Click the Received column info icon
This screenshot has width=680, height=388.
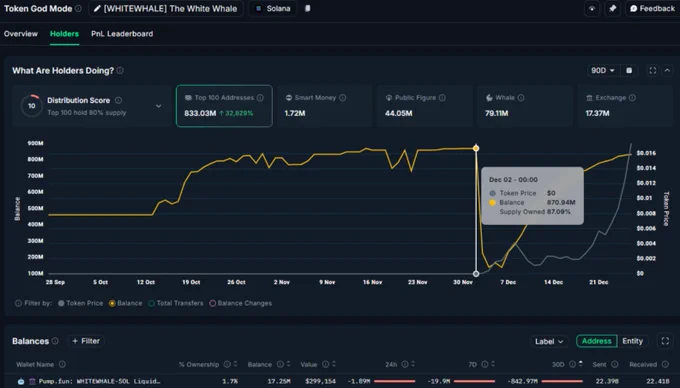click(x=665, y=364)
